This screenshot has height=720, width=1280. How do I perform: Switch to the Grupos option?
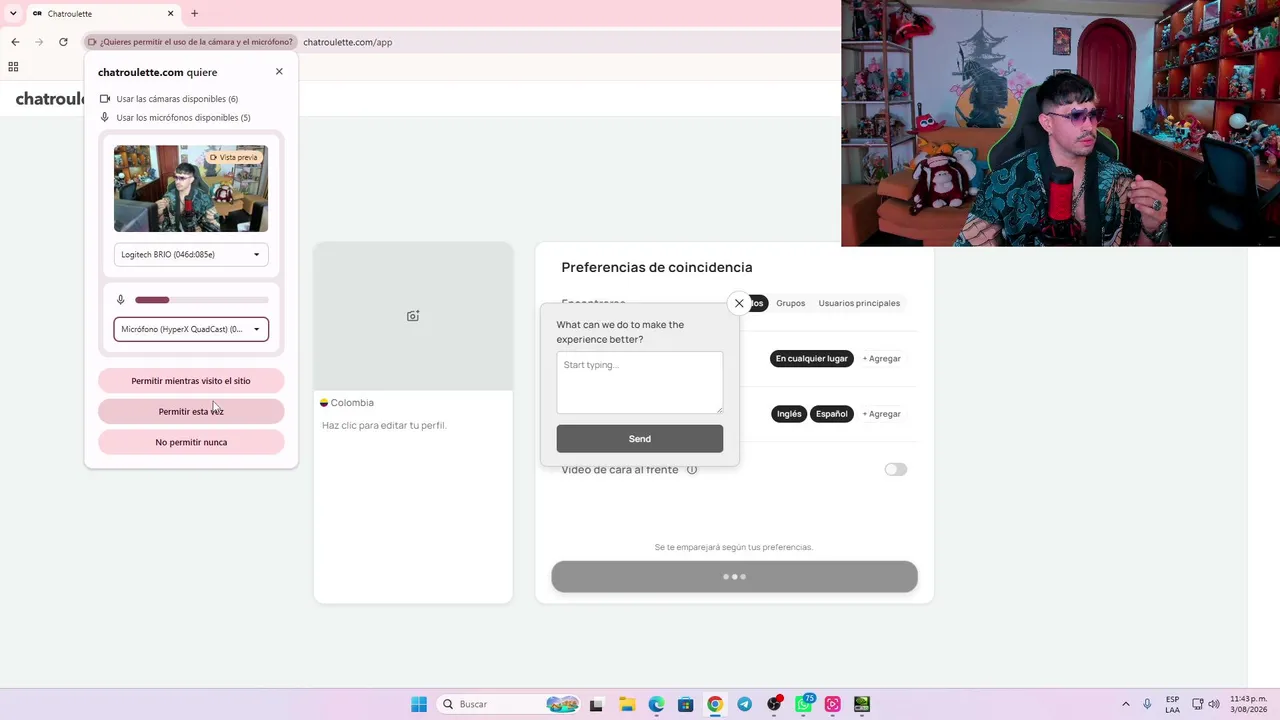790,303
